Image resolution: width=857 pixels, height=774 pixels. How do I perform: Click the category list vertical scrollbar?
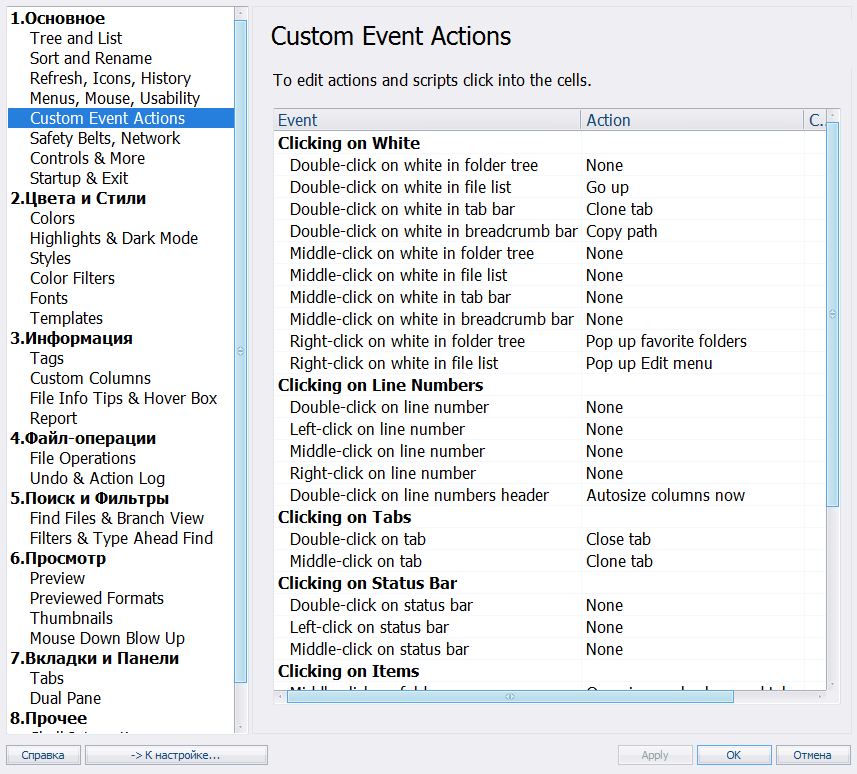(x=240, y=350)
